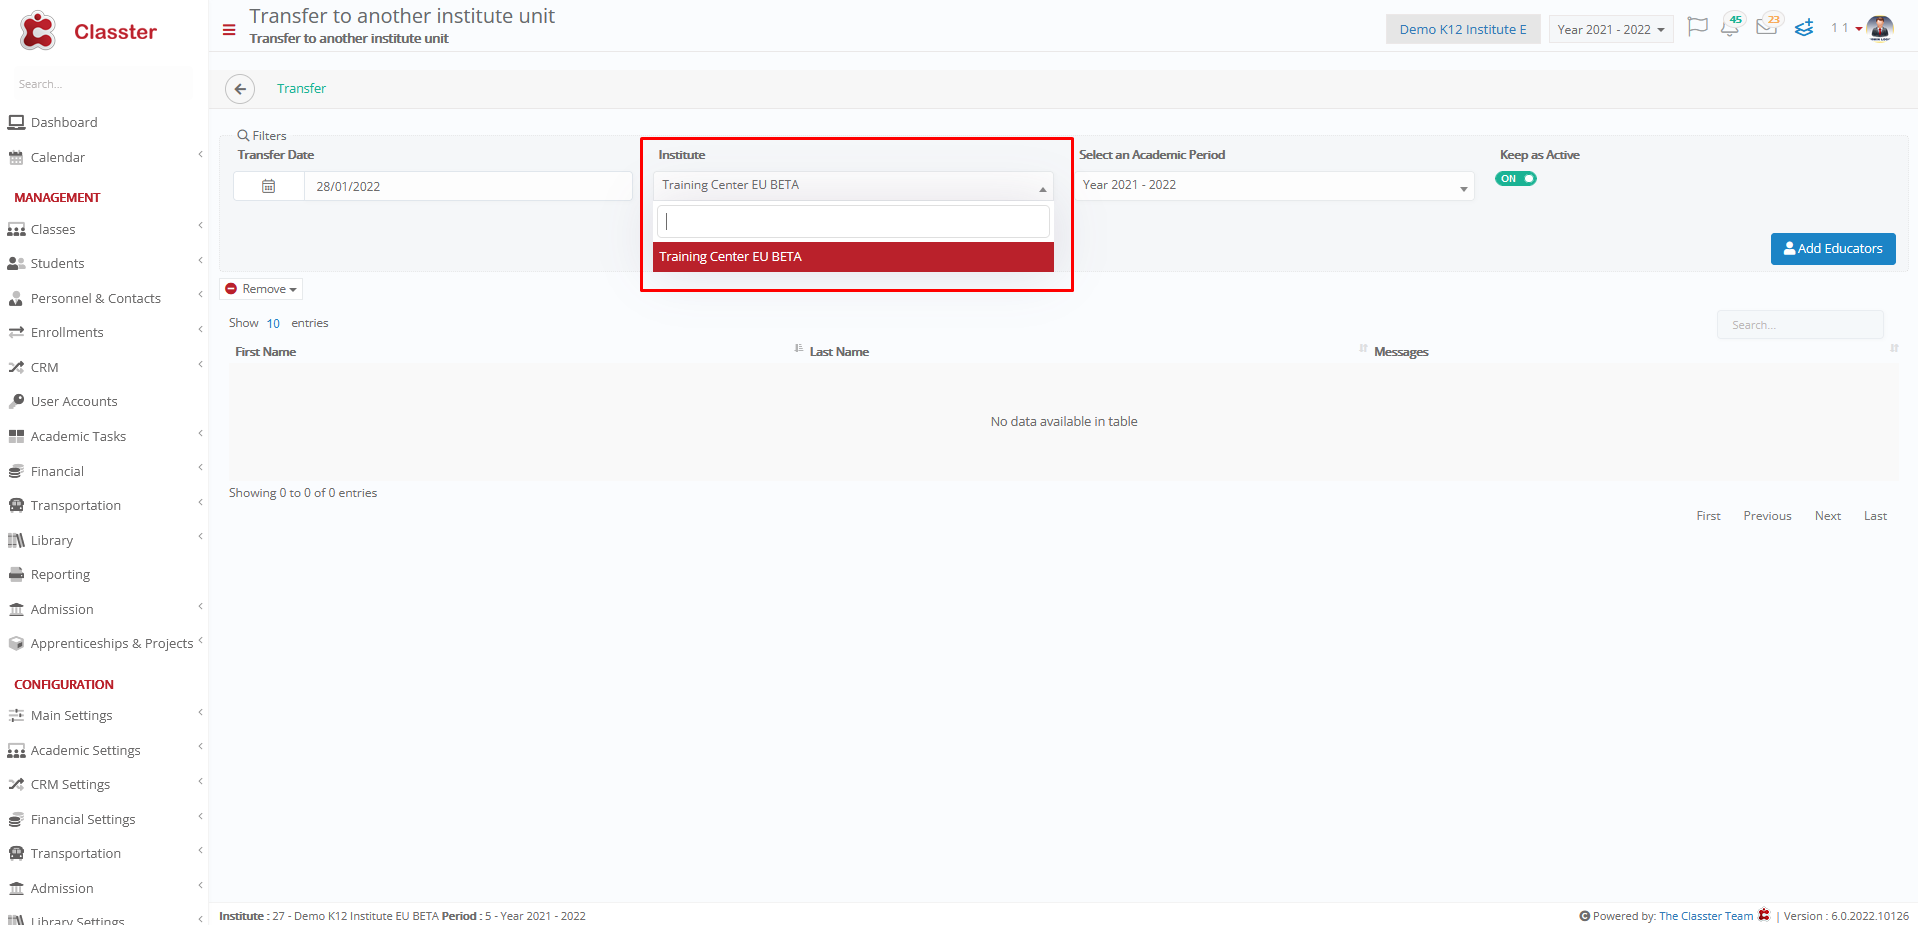This screenshot has height=925, width=1918.
Task: Toggle the Keep as Active switch
Action: coord(1515,179)
